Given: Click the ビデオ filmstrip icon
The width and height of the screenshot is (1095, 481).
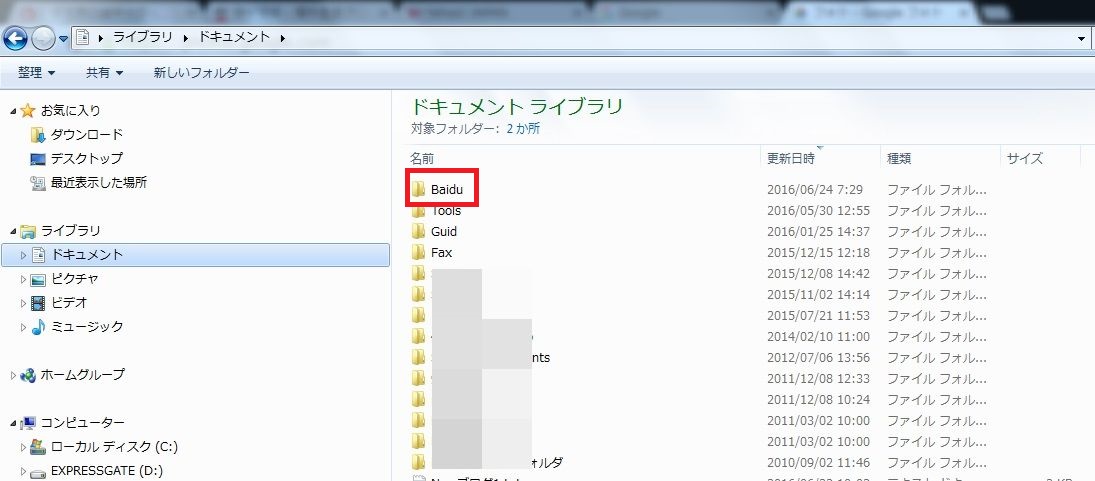Looking at the screenshot, I should pos(38,303).
